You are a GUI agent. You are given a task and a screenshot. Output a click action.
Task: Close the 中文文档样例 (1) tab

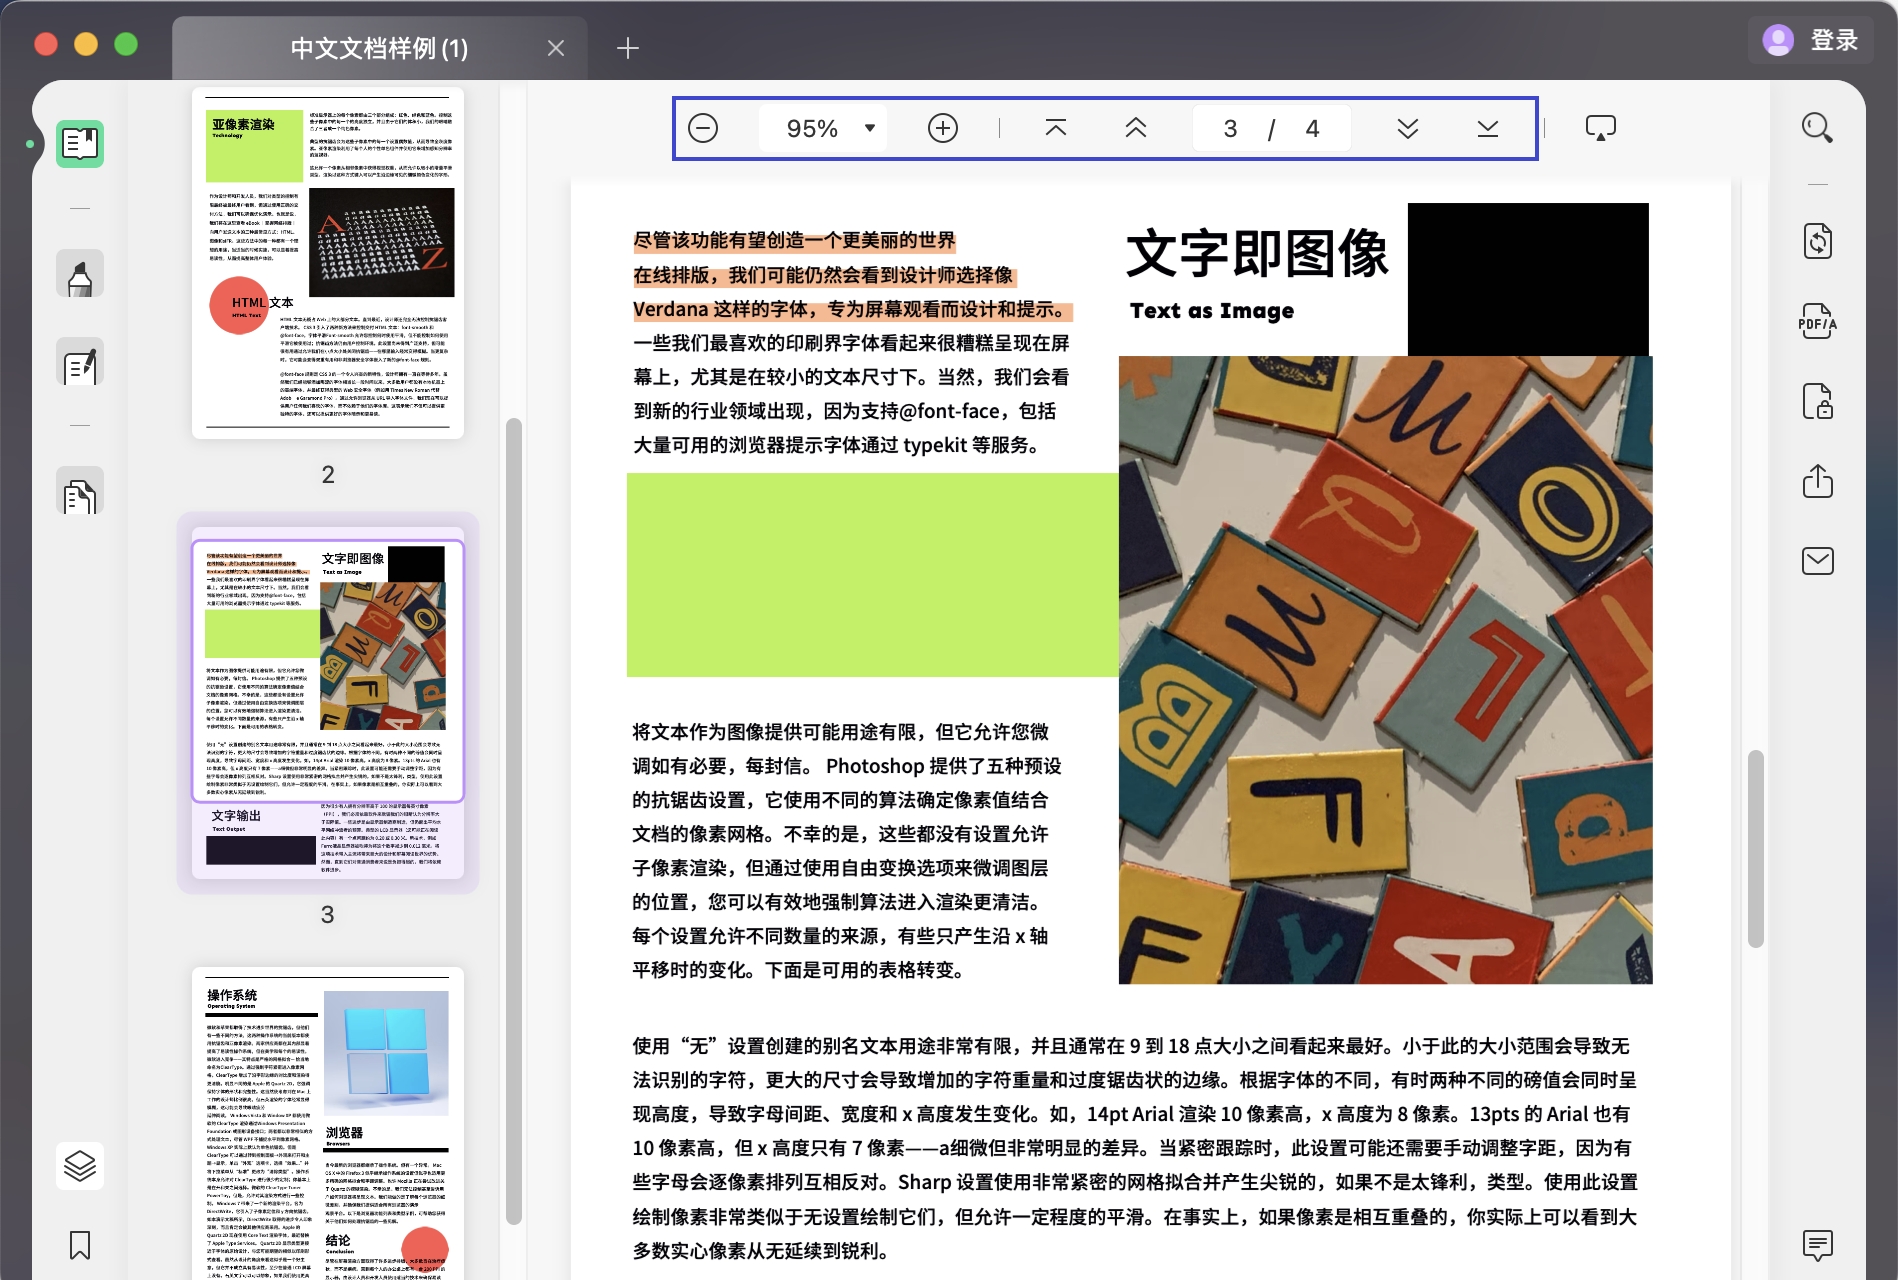coord(556,48)
